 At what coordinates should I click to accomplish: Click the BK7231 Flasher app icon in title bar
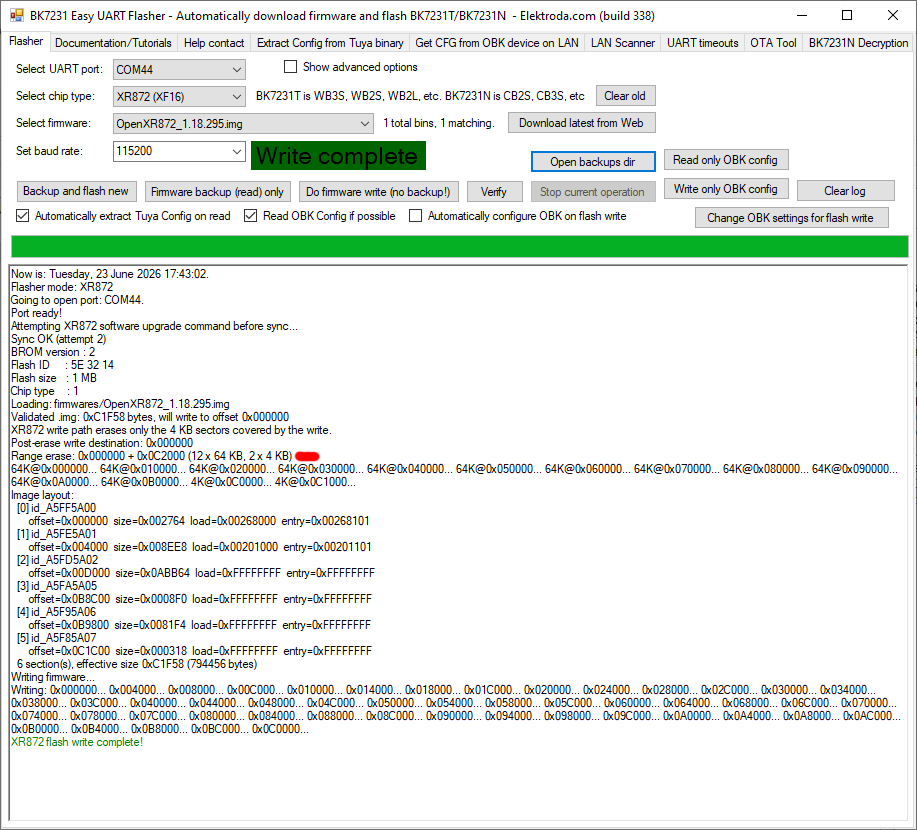point(17,16)
